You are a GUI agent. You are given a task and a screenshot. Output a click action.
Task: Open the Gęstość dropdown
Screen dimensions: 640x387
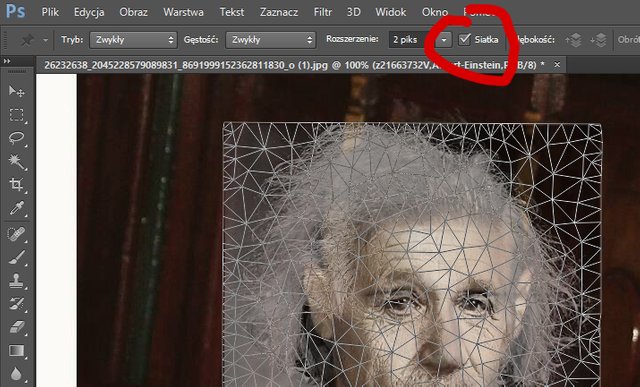pos(270,40)
